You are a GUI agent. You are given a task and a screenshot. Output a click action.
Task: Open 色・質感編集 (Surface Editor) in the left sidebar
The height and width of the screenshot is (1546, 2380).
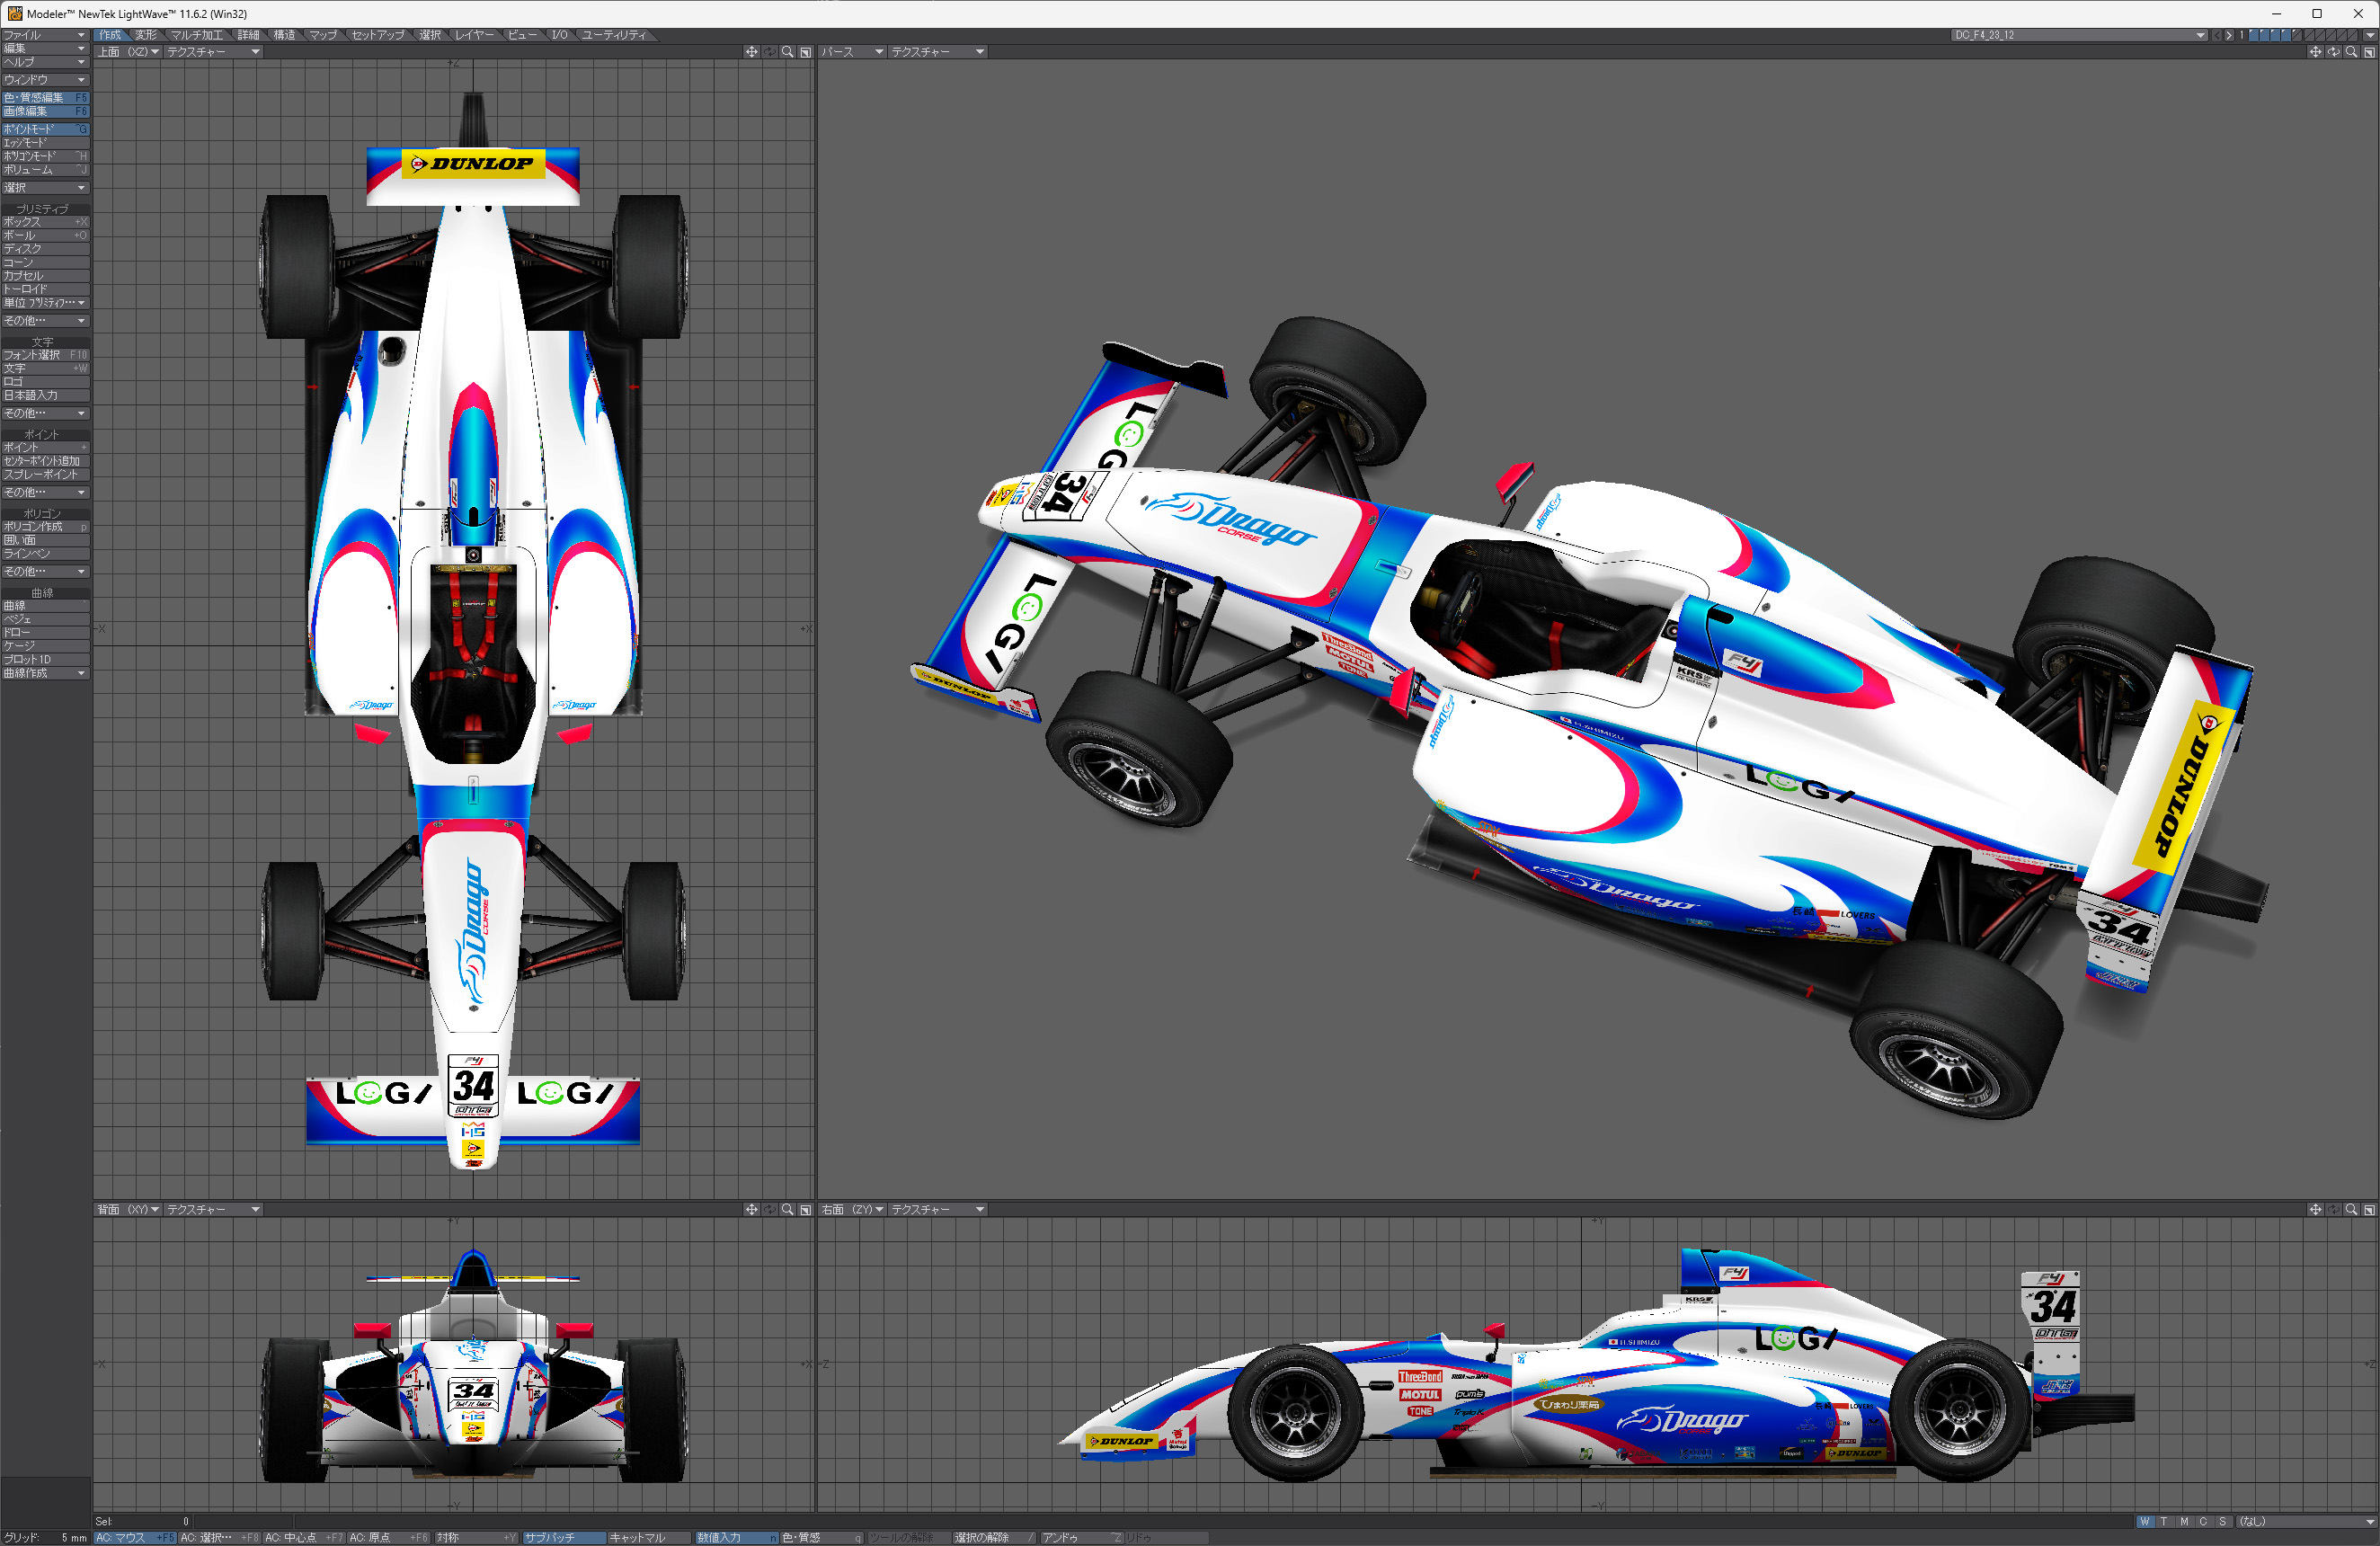[45, 98]
